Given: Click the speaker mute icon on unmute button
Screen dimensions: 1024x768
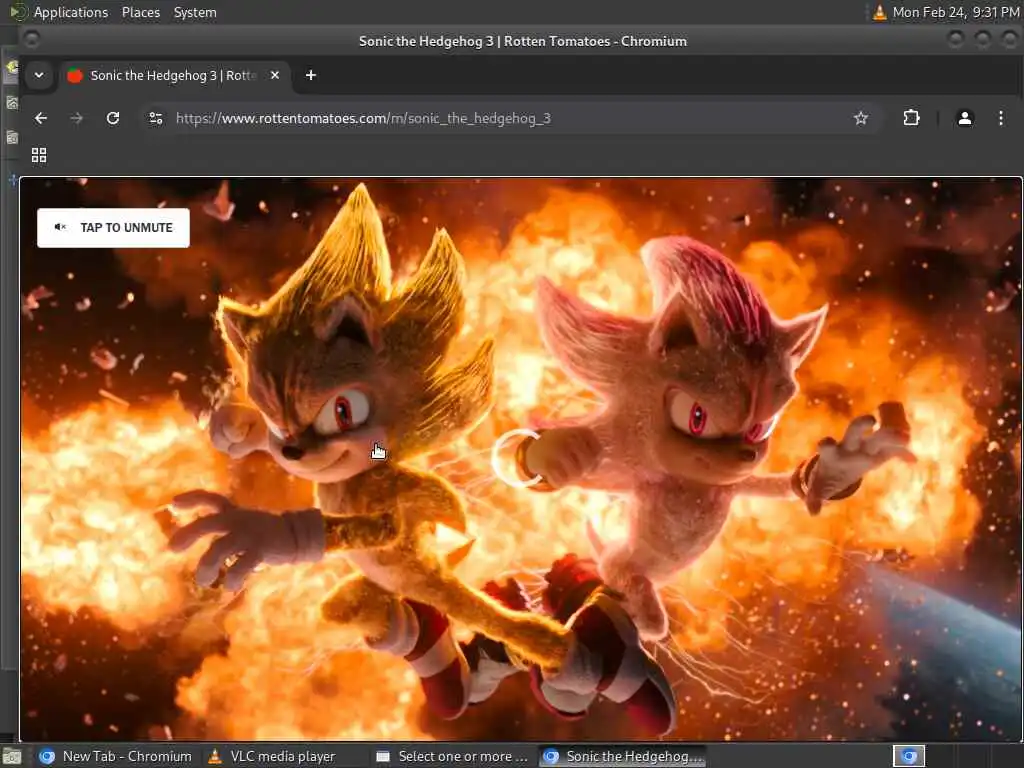Looking at the screenshot, I should [60, 227].
